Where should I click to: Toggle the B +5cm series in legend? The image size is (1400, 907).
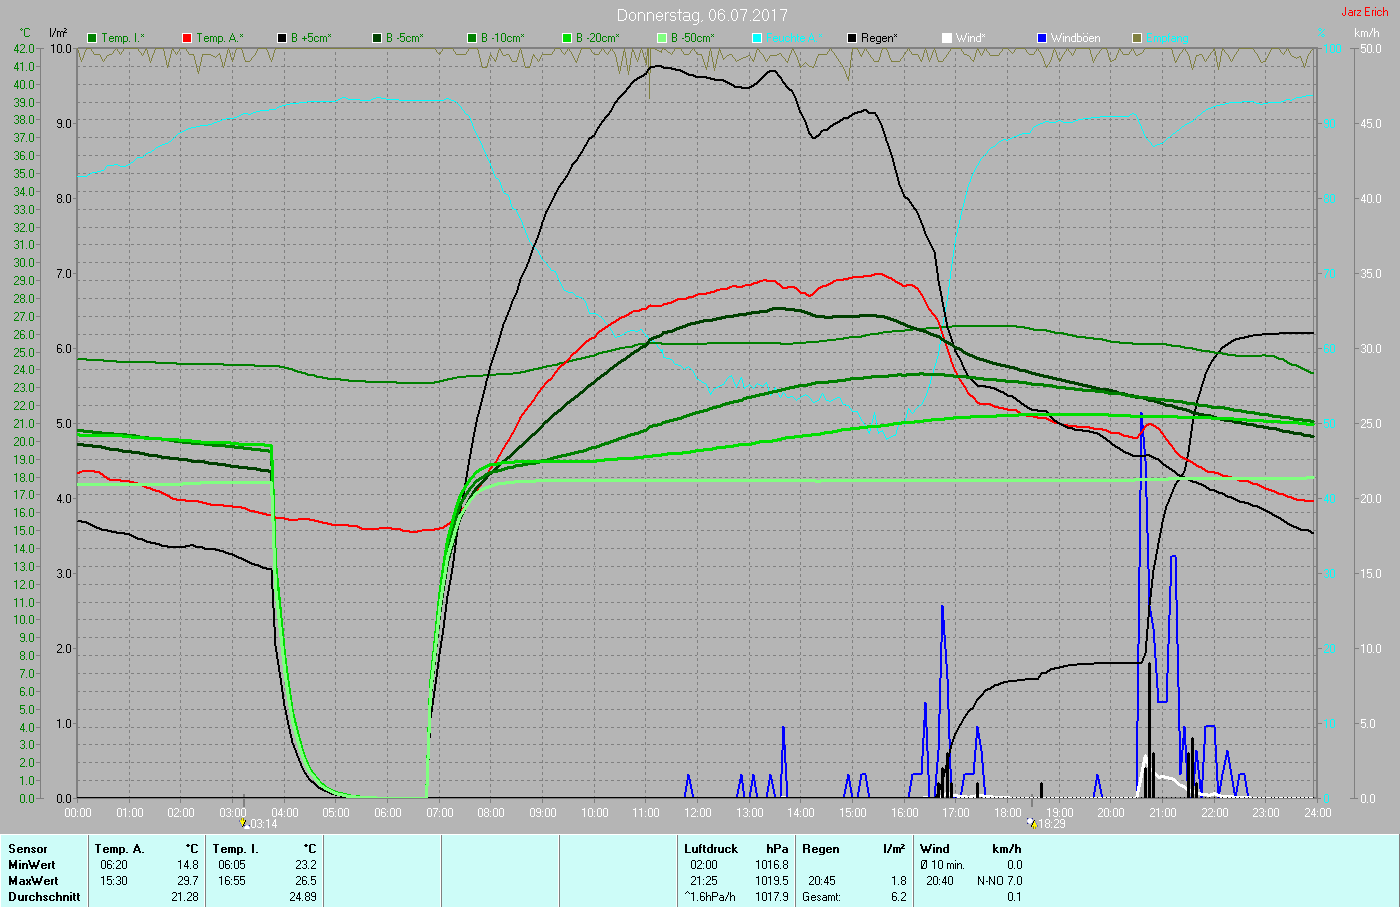282,38
